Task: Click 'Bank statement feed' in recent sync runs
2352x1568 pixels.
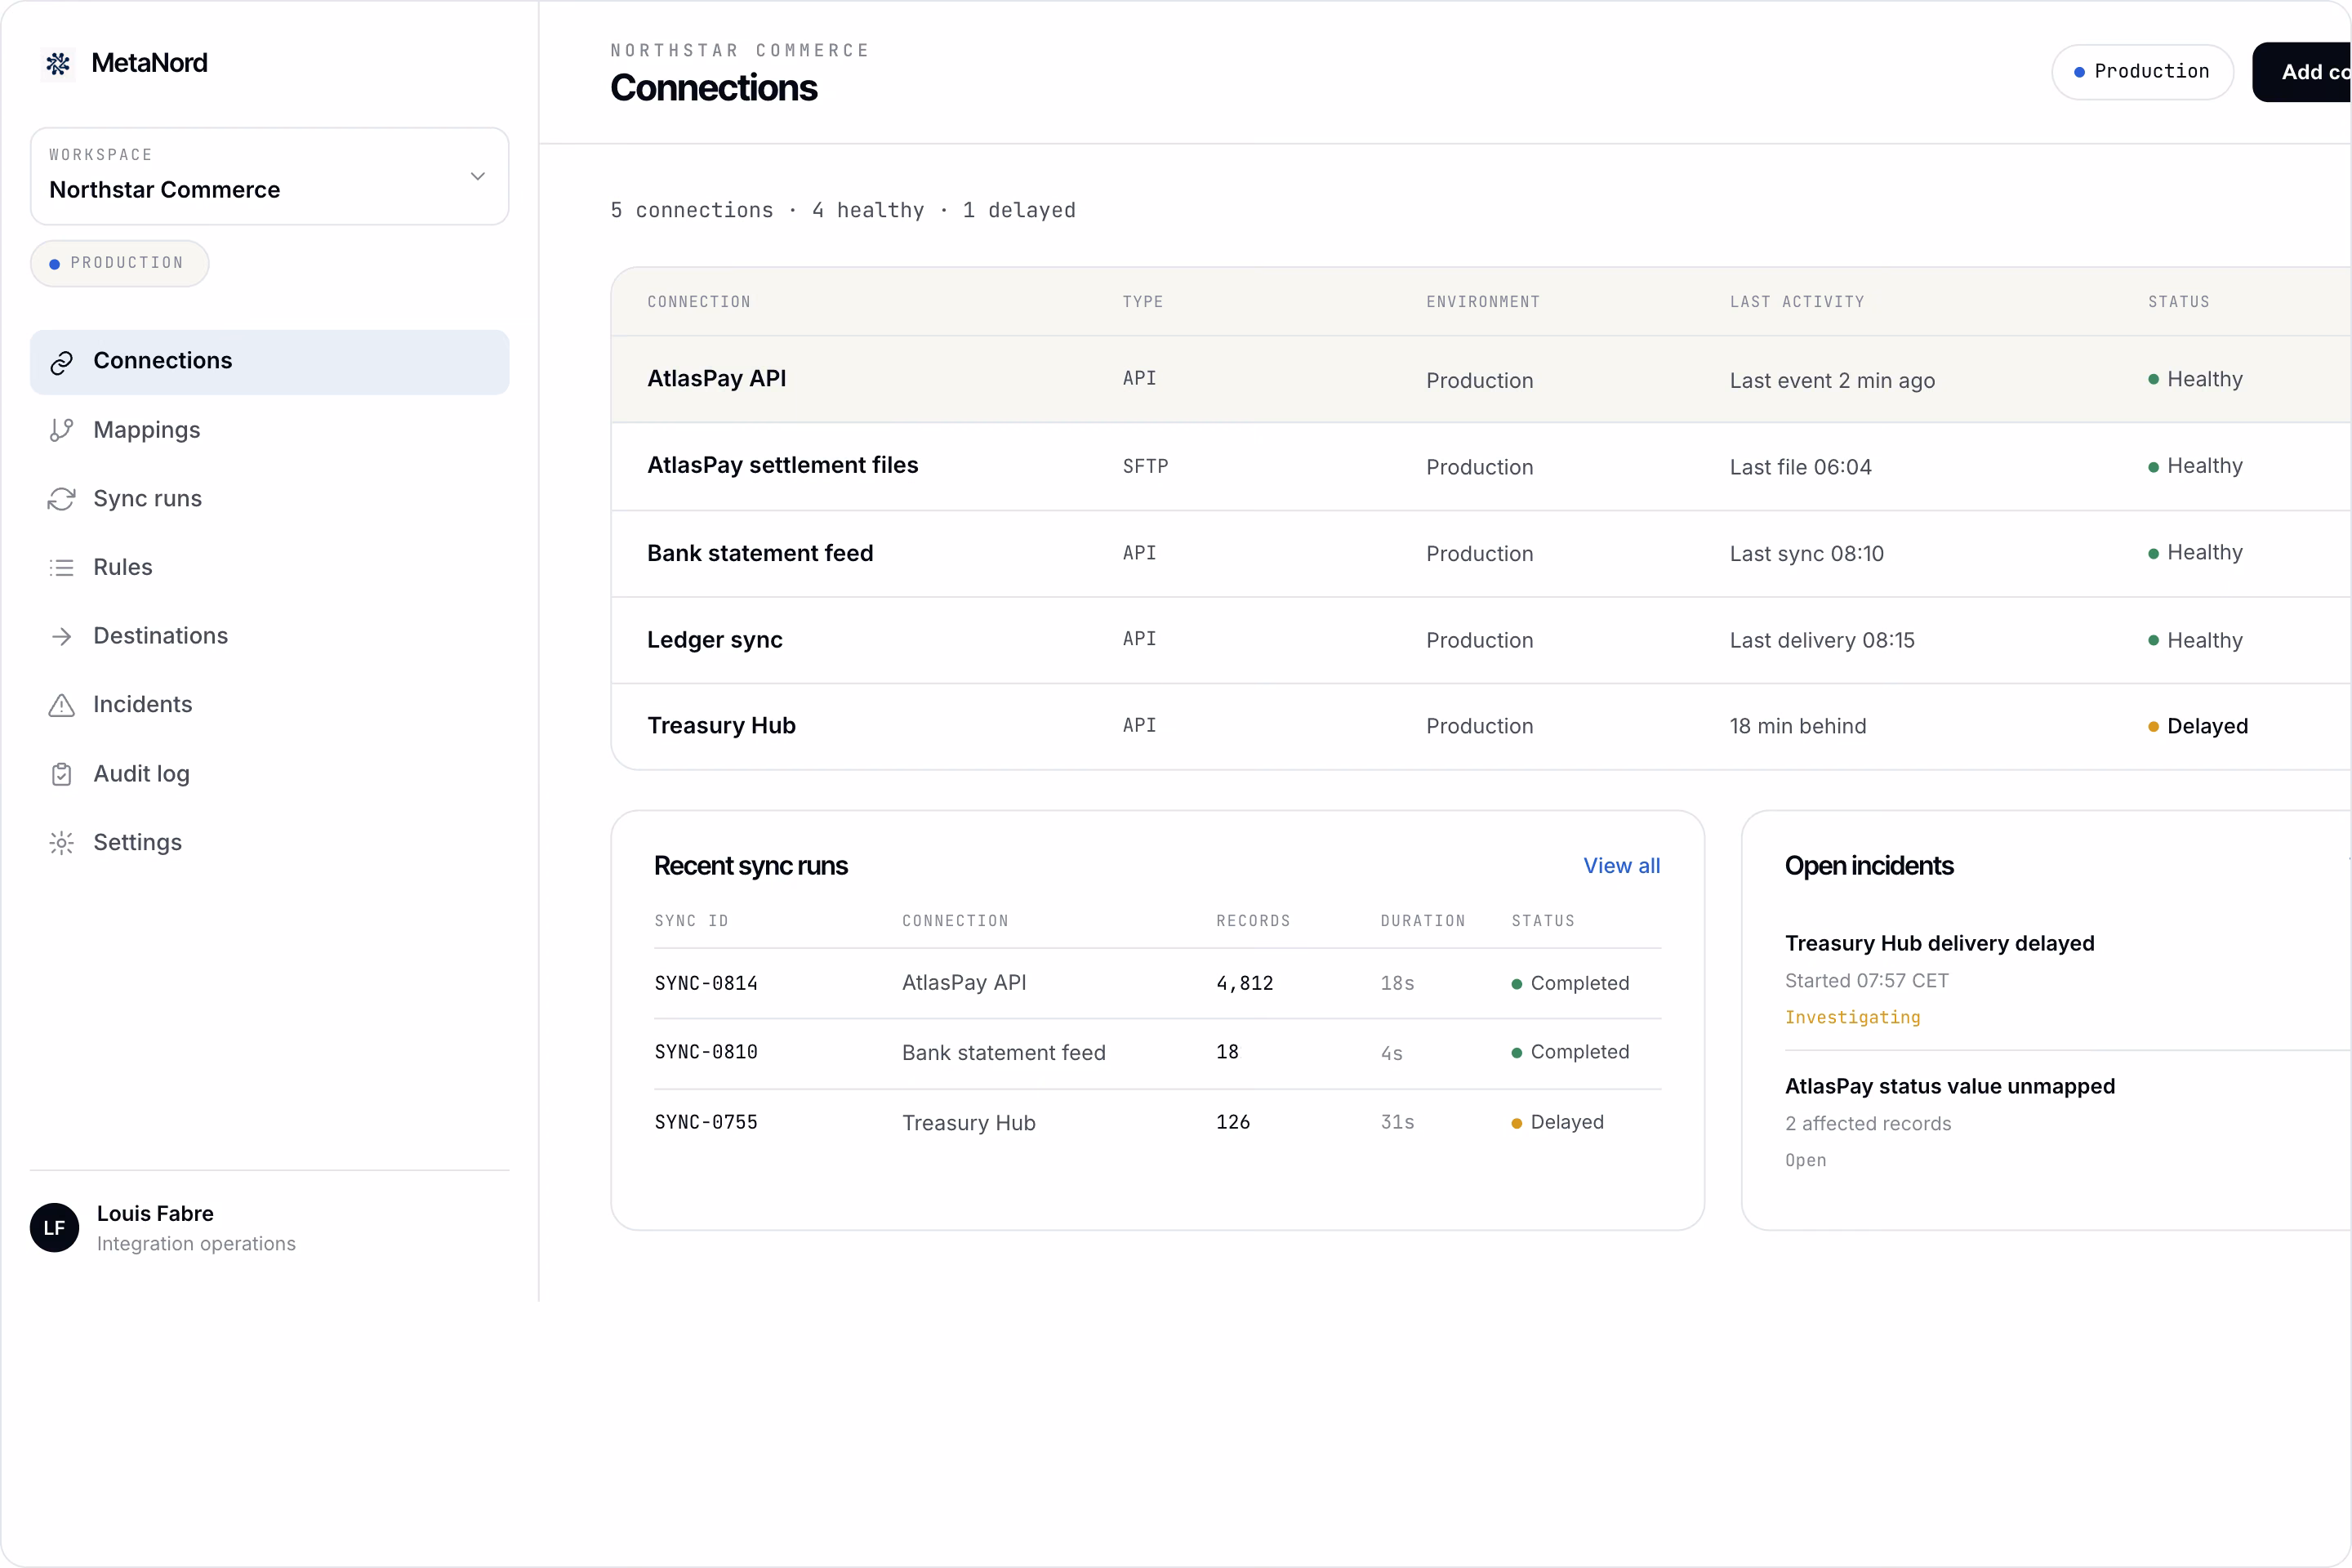Action: pos(1003,1053)
